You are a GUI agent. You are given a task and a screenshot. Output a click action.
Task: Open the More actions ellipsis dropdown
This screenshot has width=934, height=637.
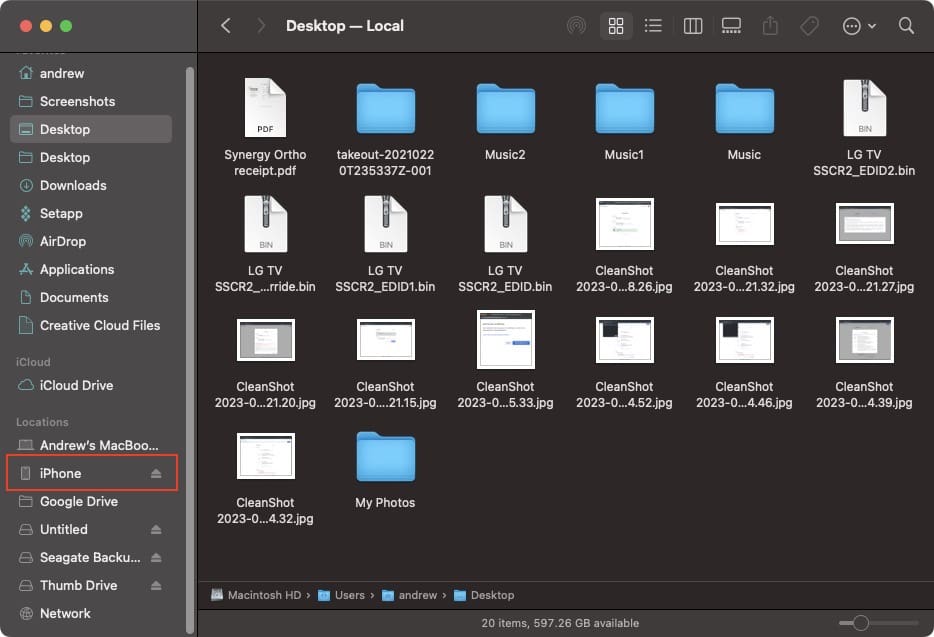pyautogui.click(x=858, y=26)
